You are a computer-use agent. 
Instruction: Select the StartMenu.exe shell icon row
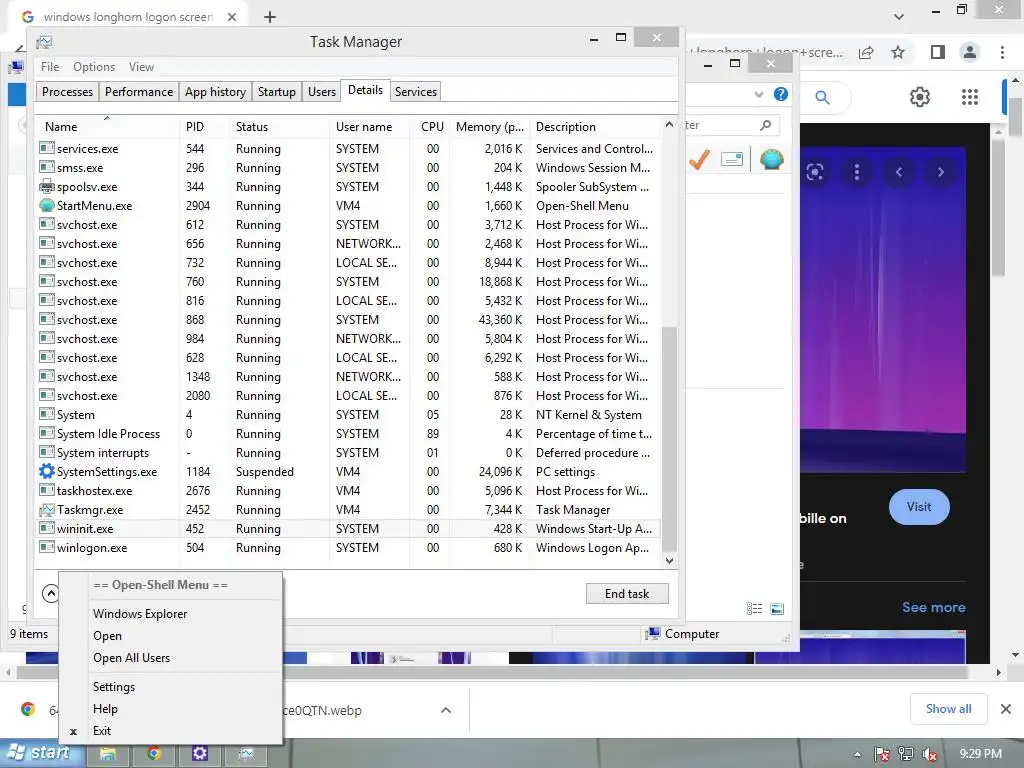46,205
